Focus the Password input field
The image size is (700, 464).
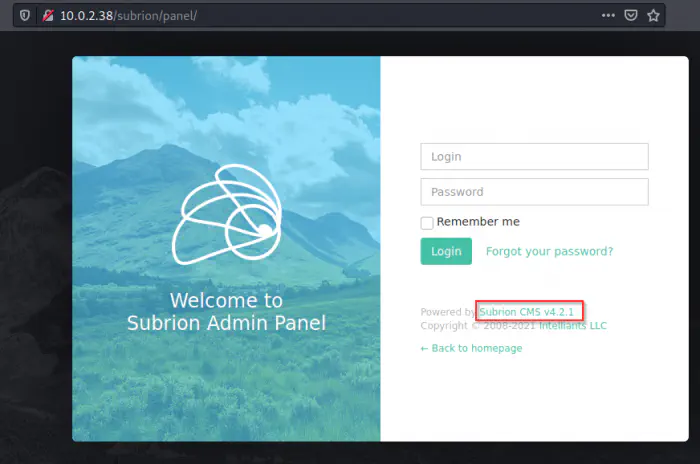tap(534, 192)
